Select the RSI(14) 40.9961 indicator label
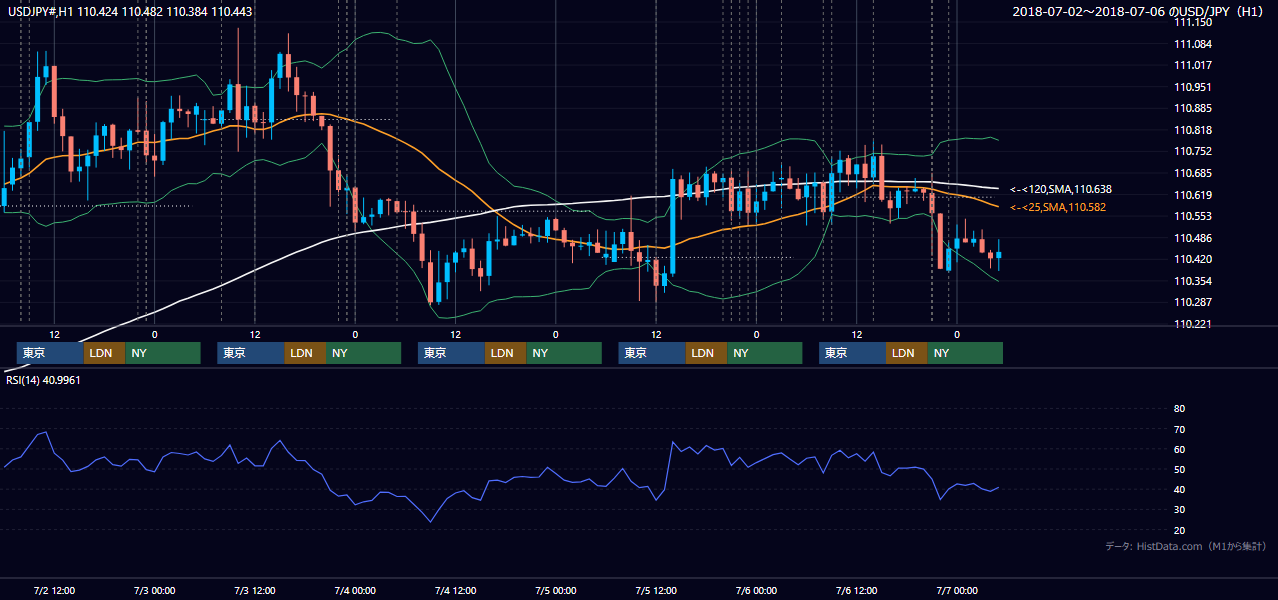Screen dimensions: 1278x600 point(43,380)
